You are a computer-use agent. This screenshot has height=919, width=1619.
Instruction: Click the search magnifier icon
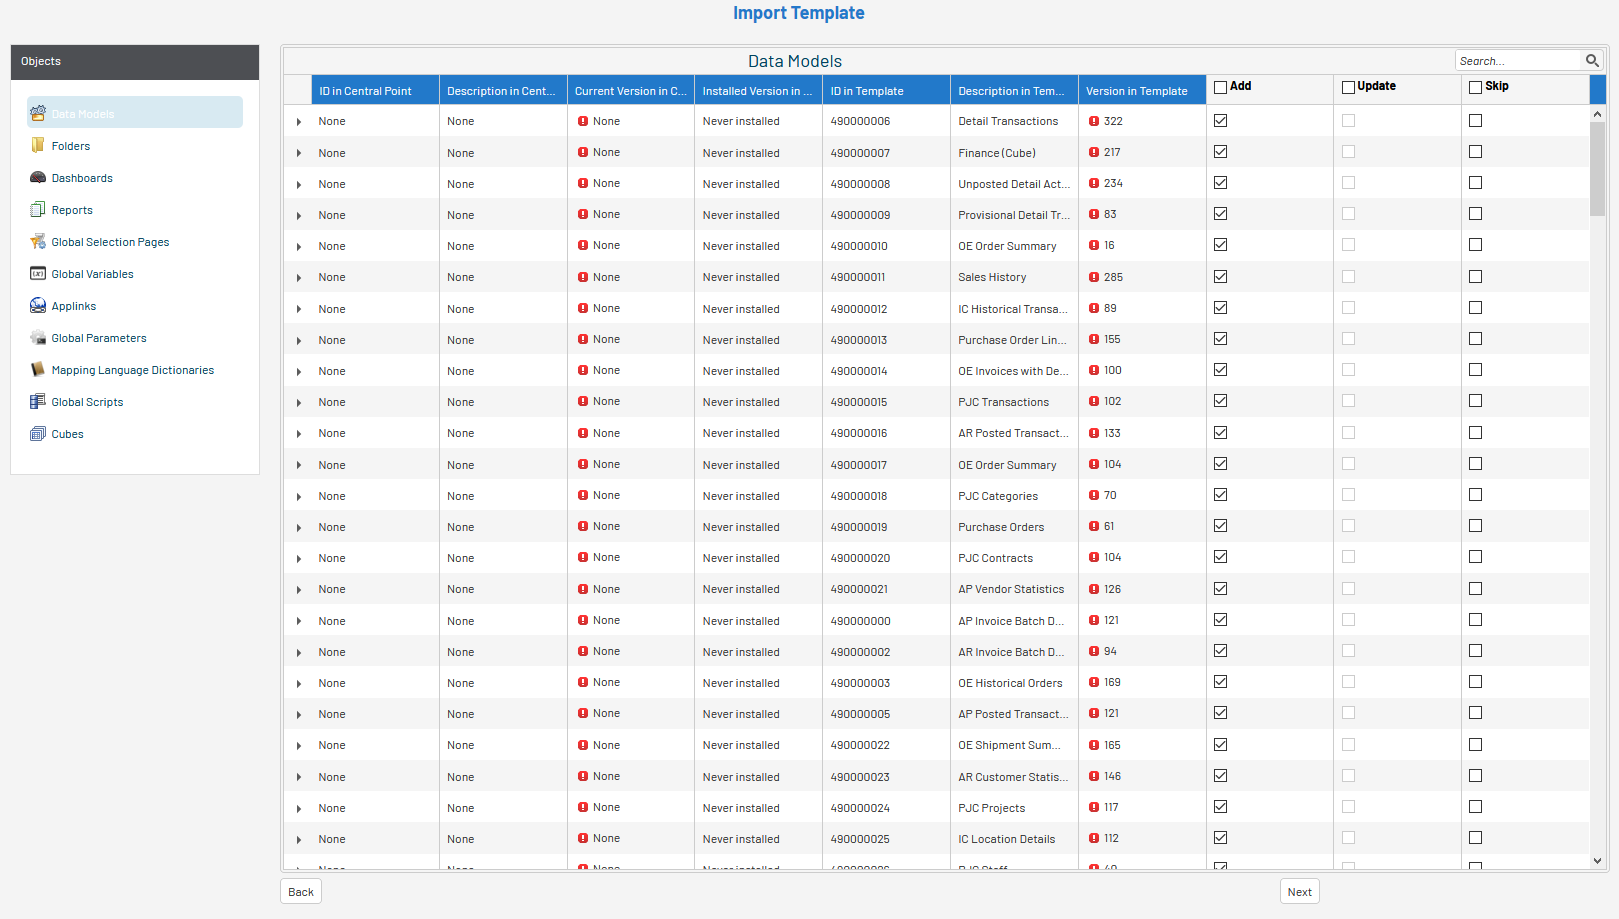[1592, 61]
